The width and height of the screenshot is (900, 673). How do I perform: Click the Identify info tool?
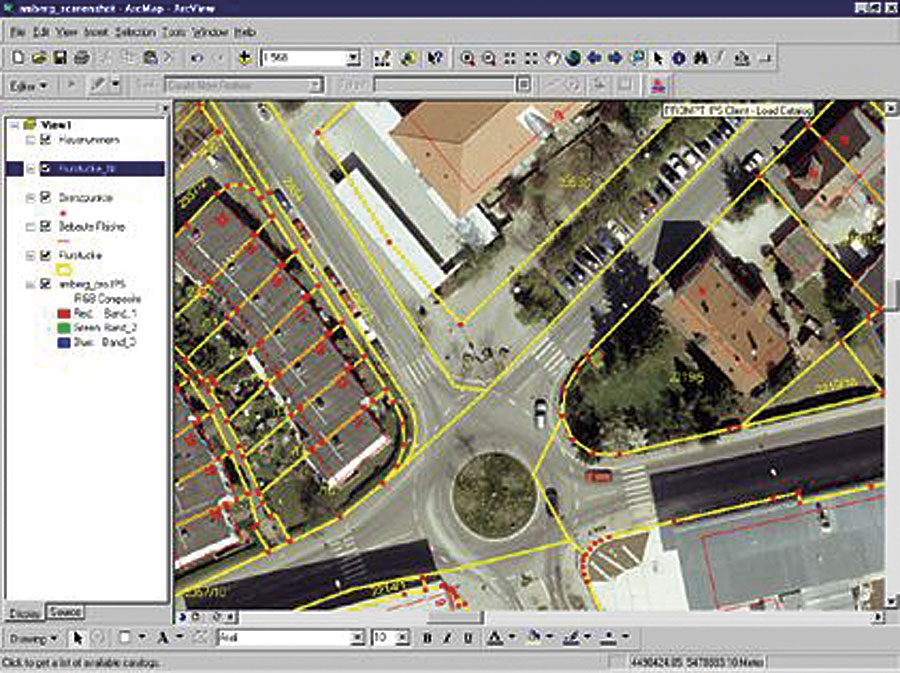tap(679, 59)
